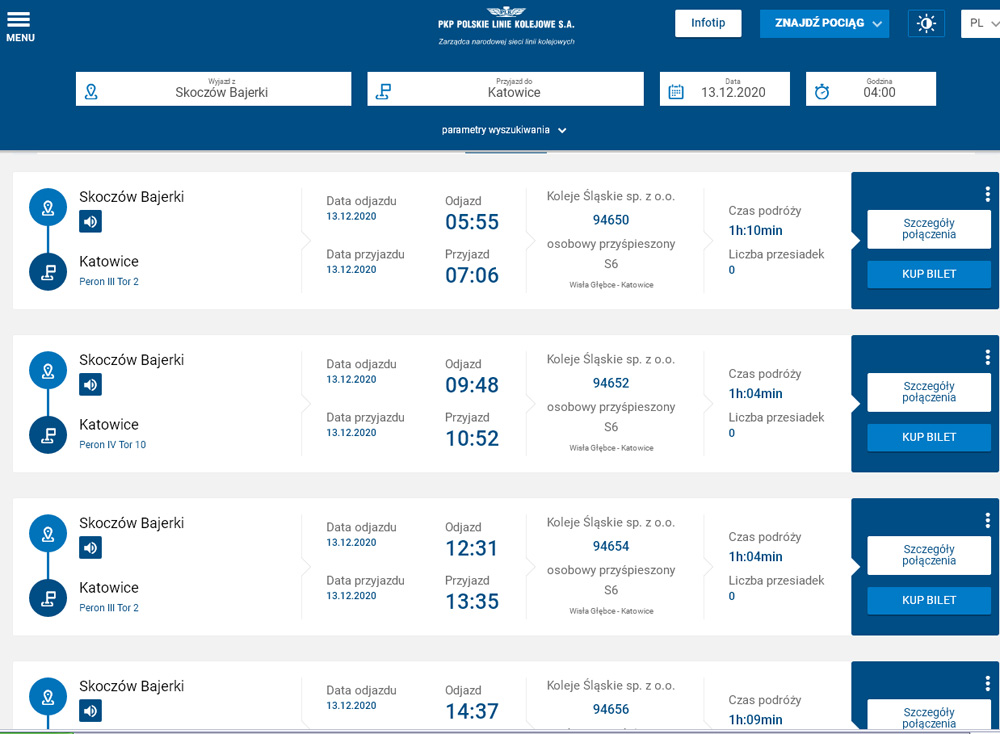Open Szczegóły połączenia for the 09:48 train

pos(929,392)
